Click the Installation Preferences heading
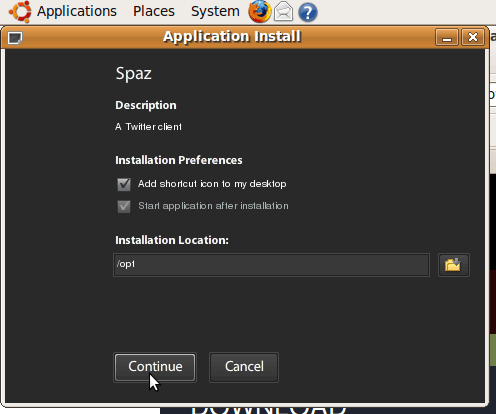This screenshot has width=496, height=414. (x=179, y=160)
